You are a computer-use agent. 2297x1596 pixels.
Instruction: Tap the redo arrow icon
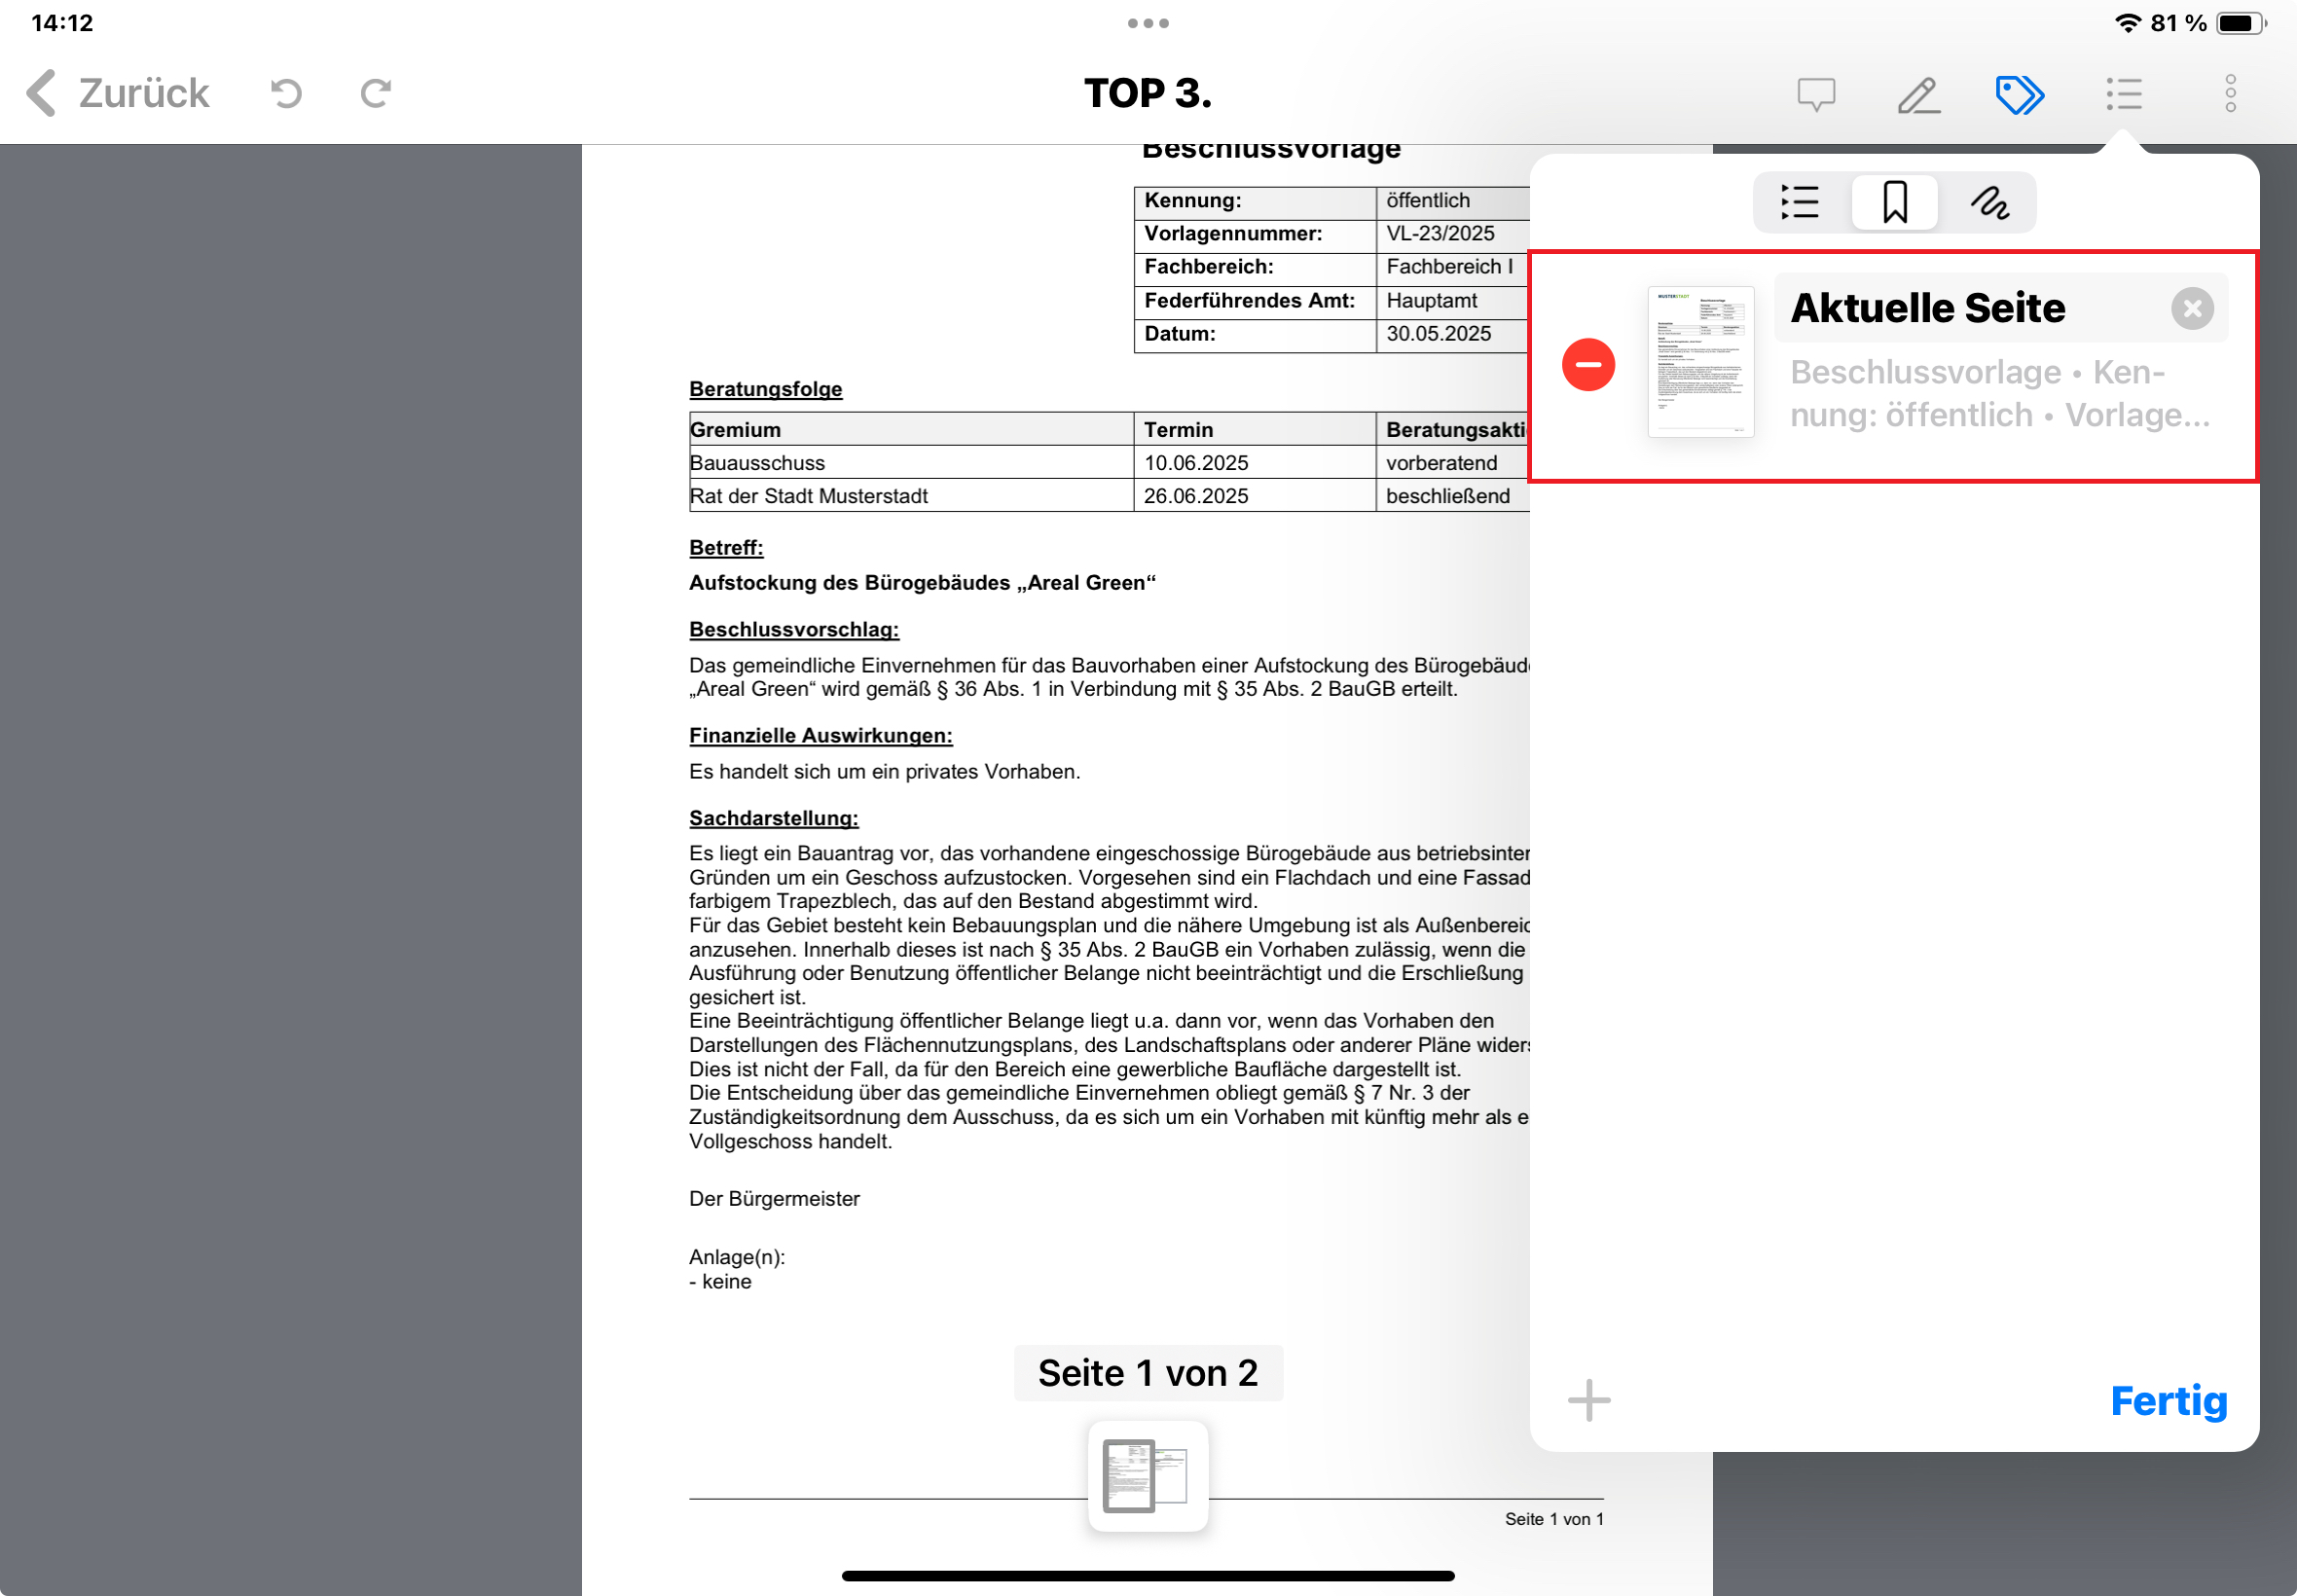[375, 93]
